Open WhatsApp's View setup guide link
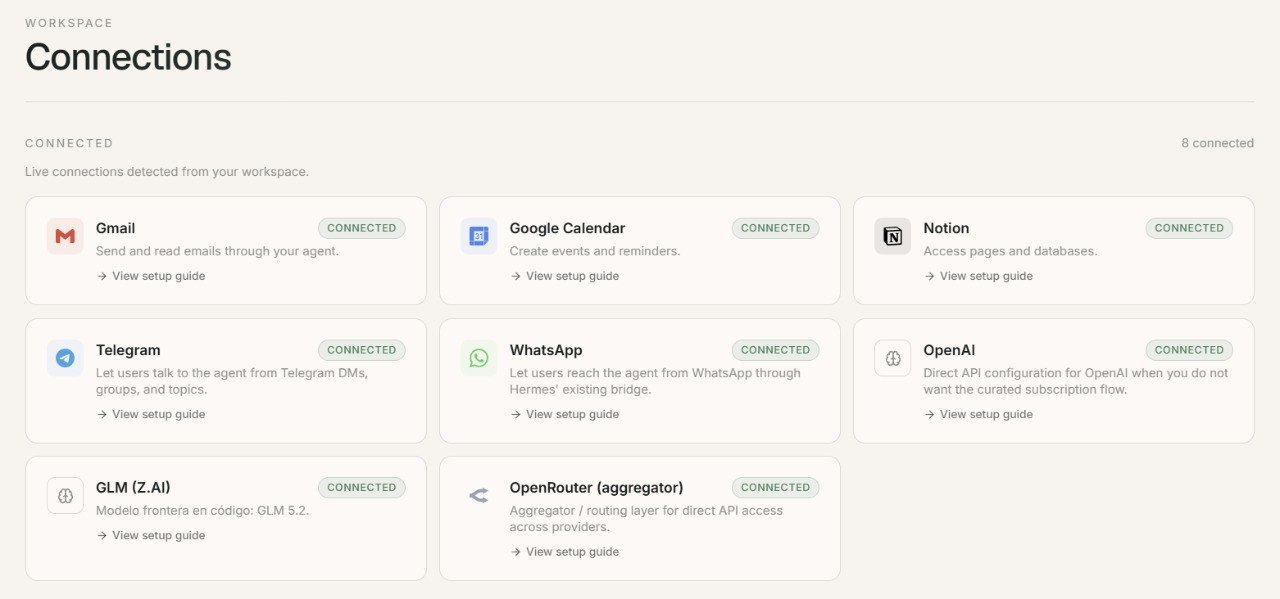Image resolution: width=1280 pixels, height=599 pixels. point(565,414)
